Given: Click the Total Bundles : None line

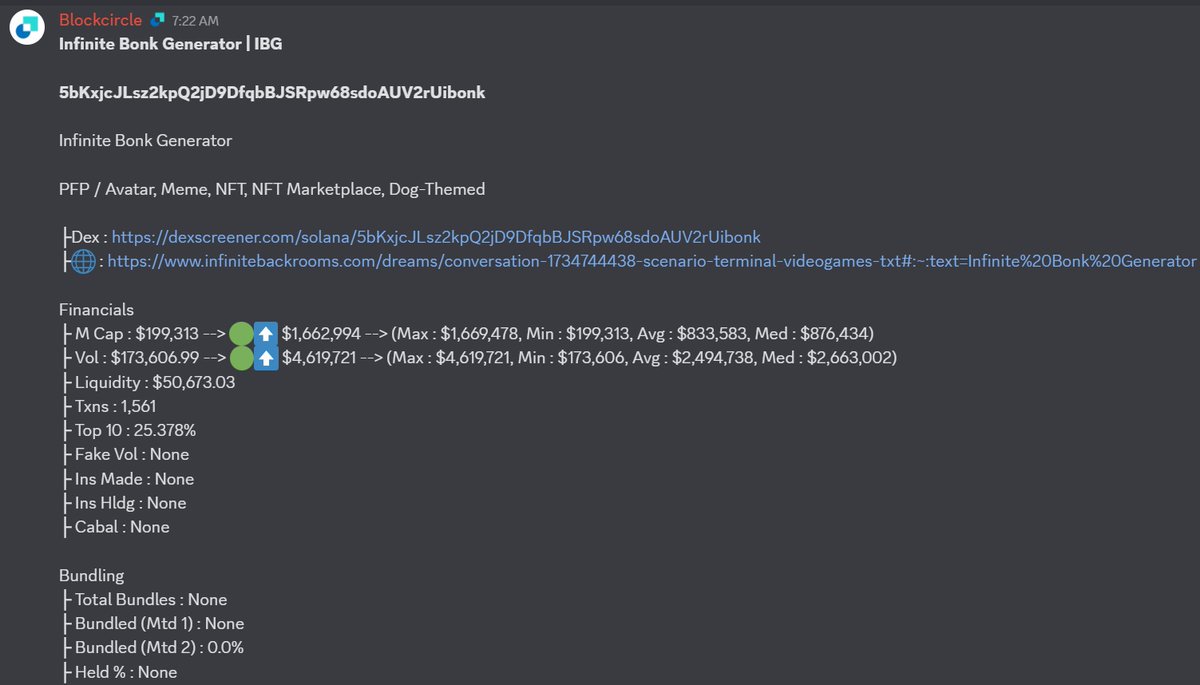Looking at the screenshot, I should [x=144, y=599].
